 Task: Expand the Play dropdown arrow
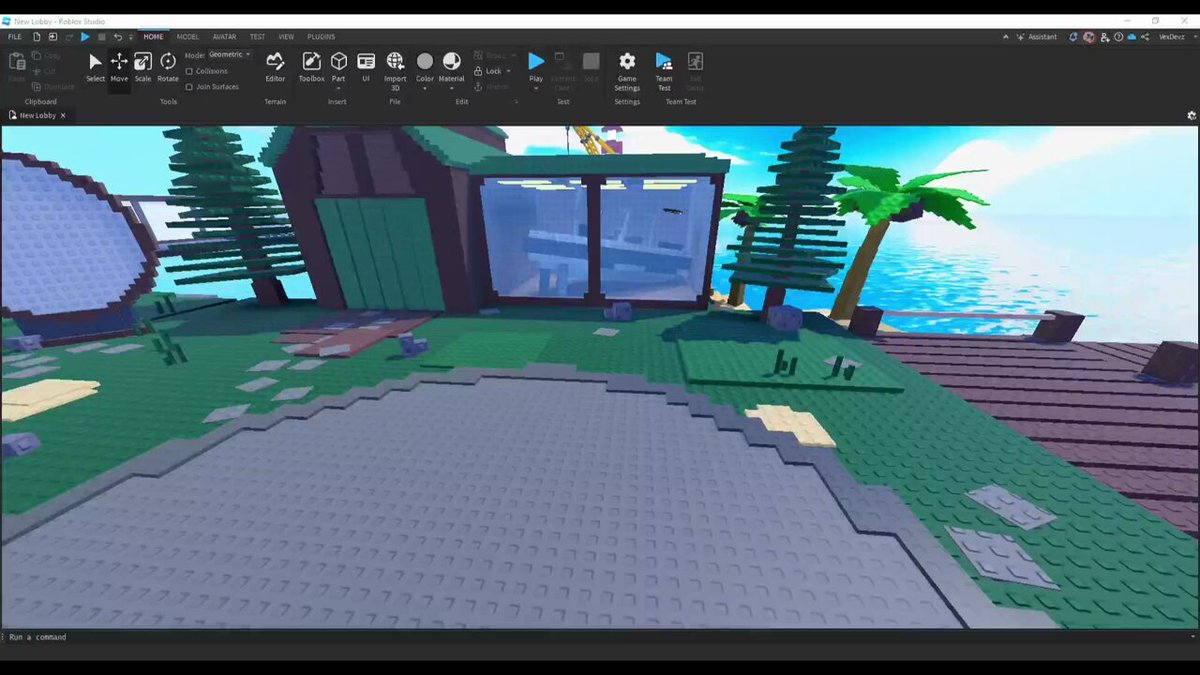click(536, 88)
